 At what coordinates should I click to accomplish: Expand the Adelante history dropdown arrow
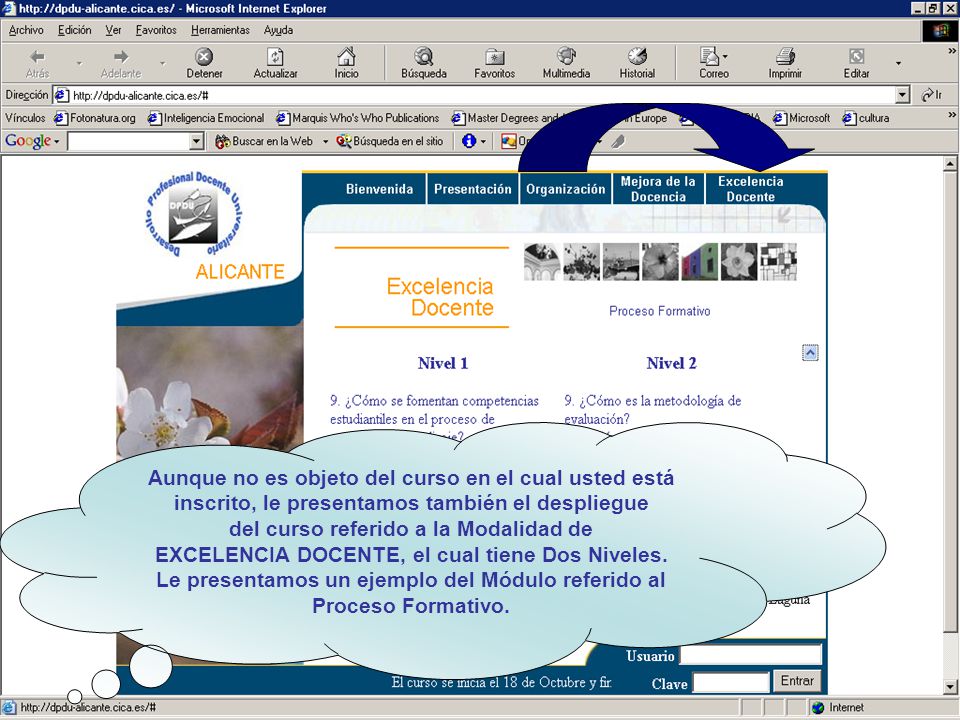pos(163,63)
